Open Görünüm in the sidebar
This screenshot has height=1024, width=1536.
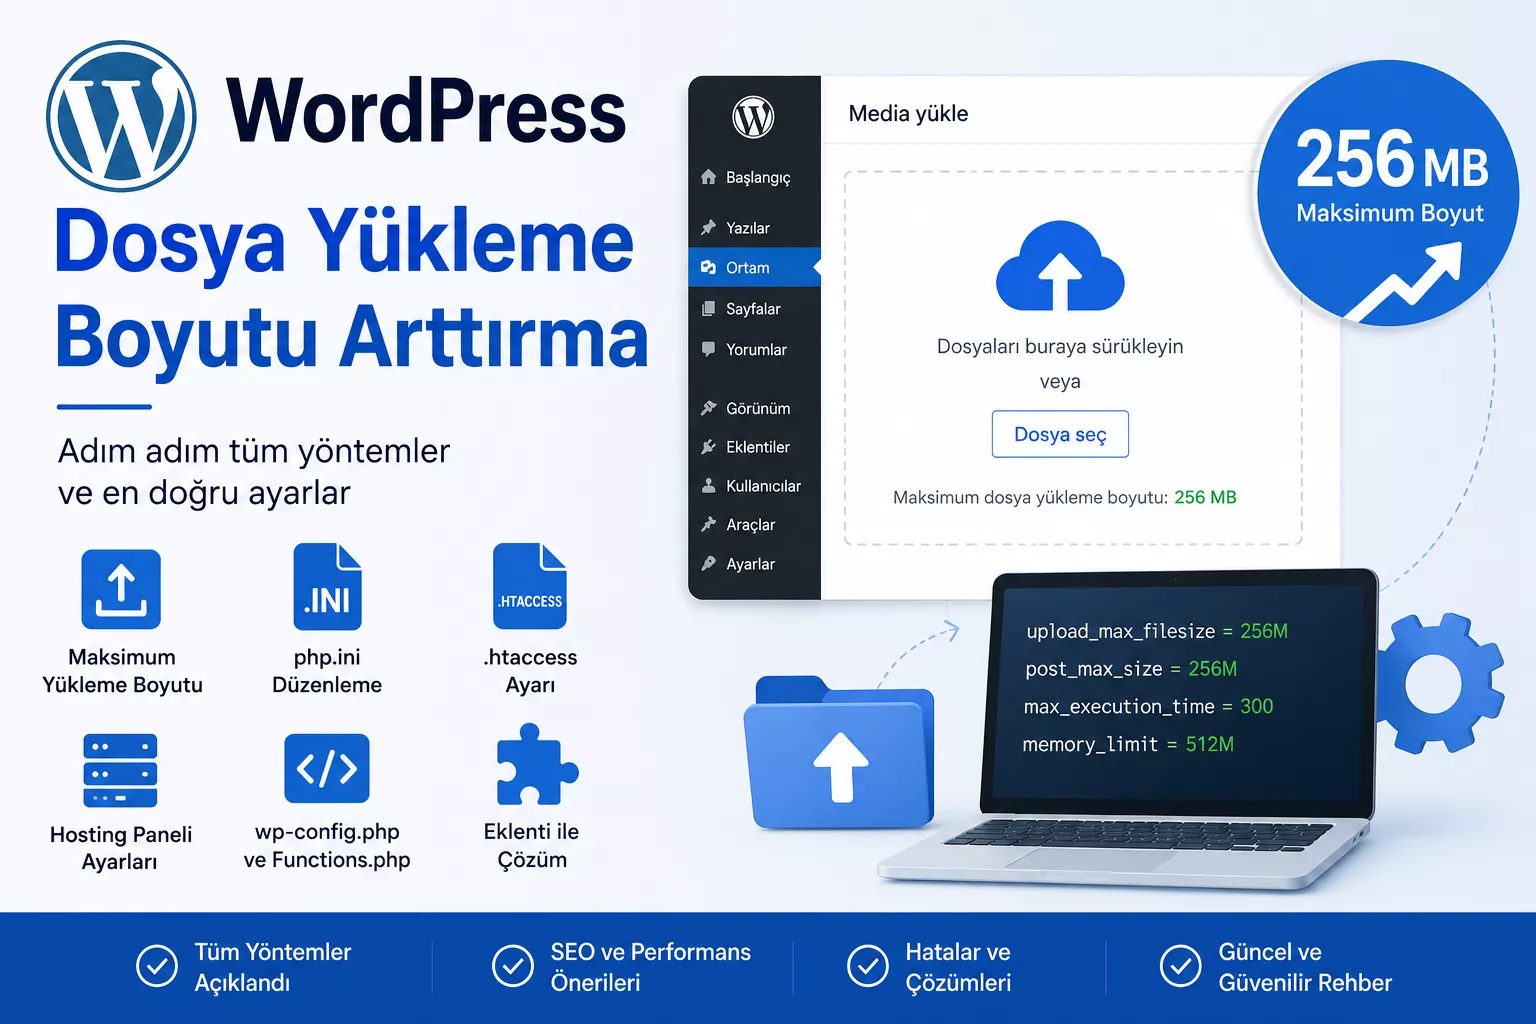pos(754,408)
